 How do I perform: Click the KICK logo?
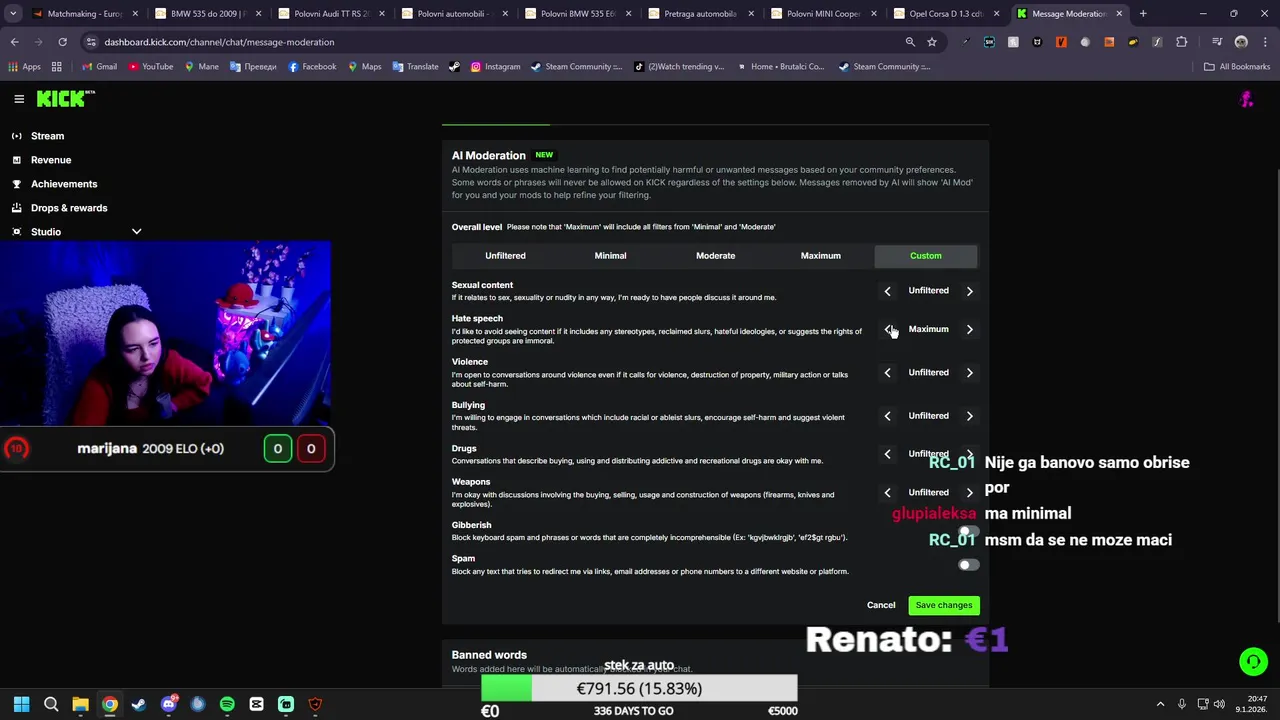click(x=65, y=98)
